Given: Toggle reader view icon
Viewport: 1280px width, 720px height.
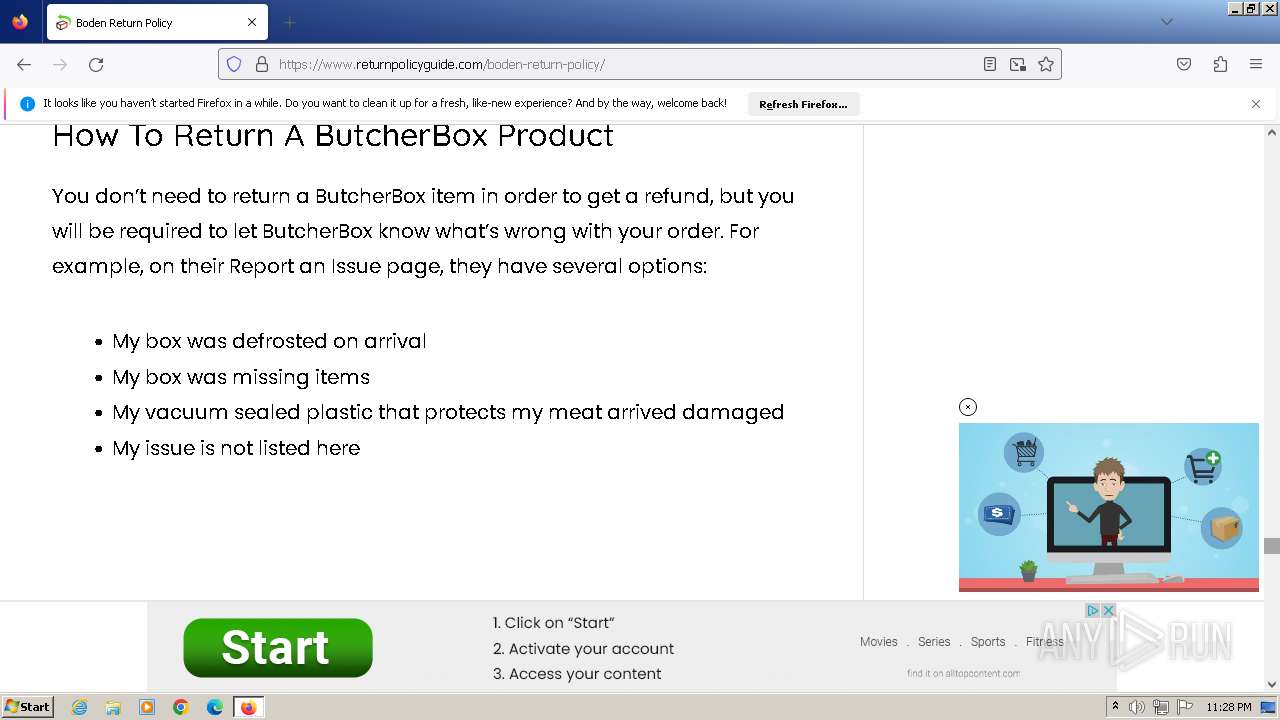Looking at the screenshot, I should tap(990, 64).
